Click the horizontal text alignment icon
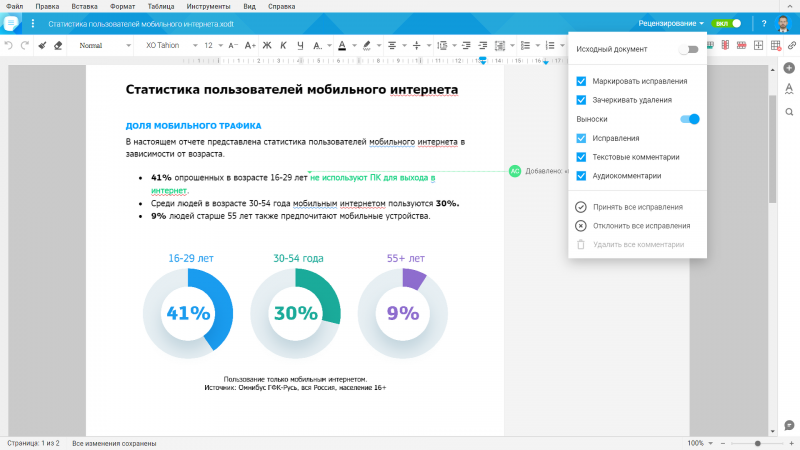The width and height of the screenshot is (800, 450). point(392,45)
